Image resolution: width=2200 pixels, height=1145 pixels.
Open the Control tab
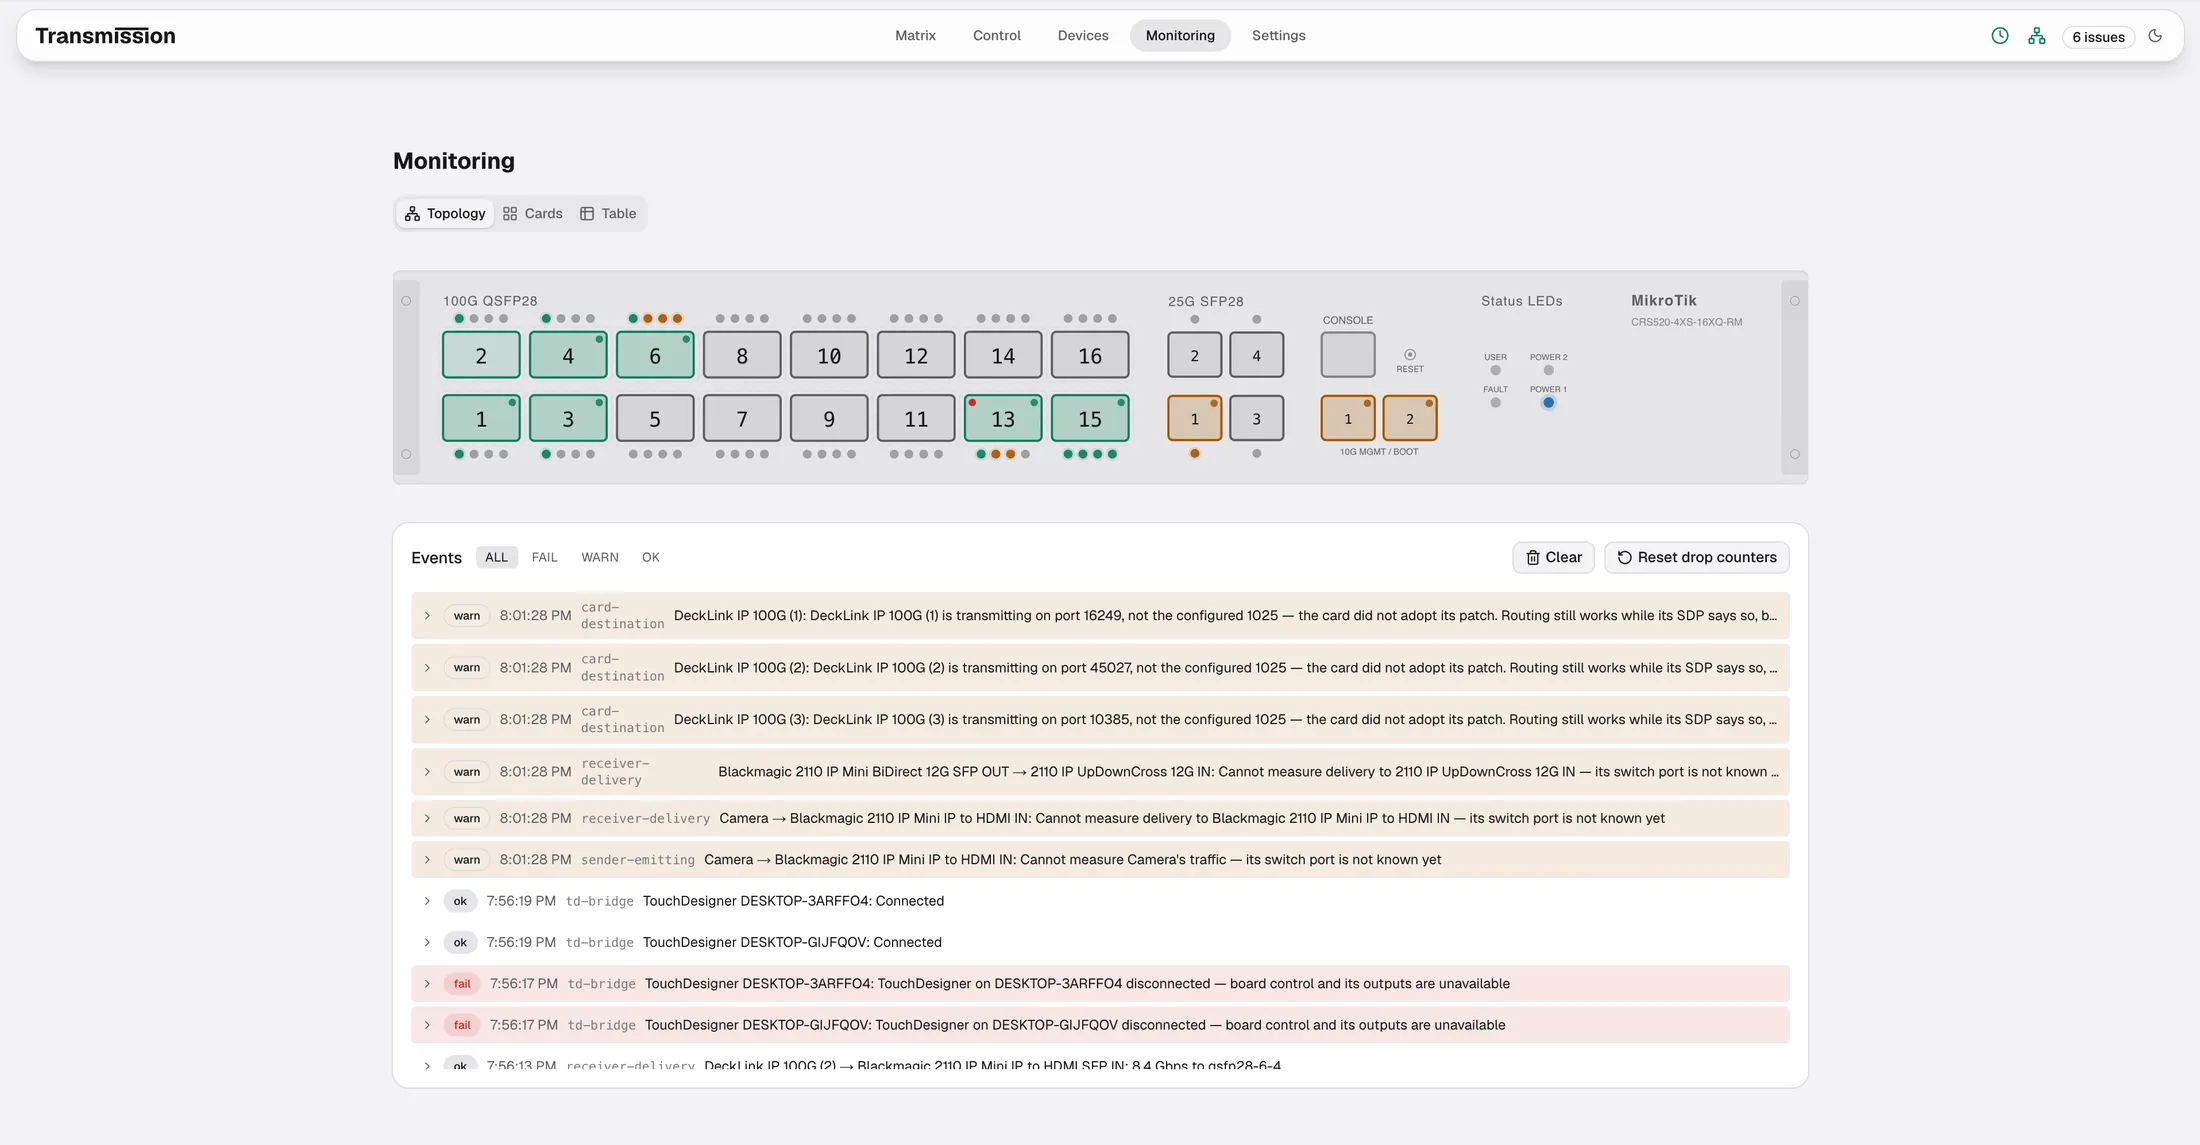pos(996,35)
